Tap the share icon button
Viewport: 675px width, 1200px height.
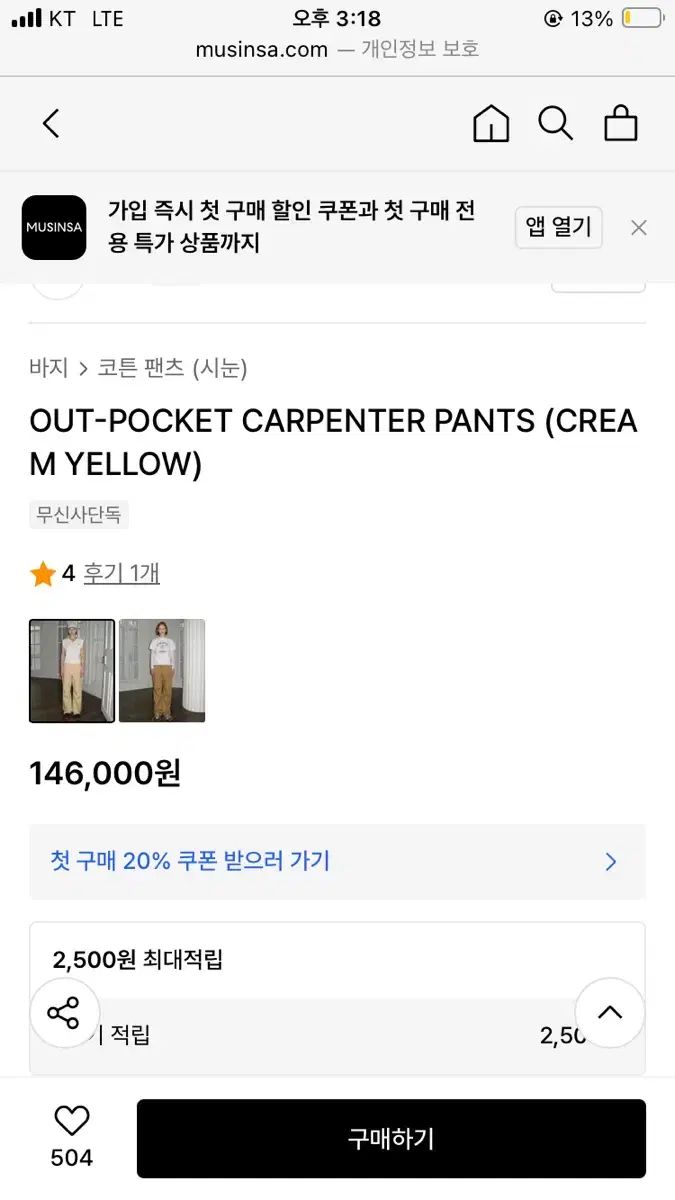pyautogui.click(x=64, y=1013)
